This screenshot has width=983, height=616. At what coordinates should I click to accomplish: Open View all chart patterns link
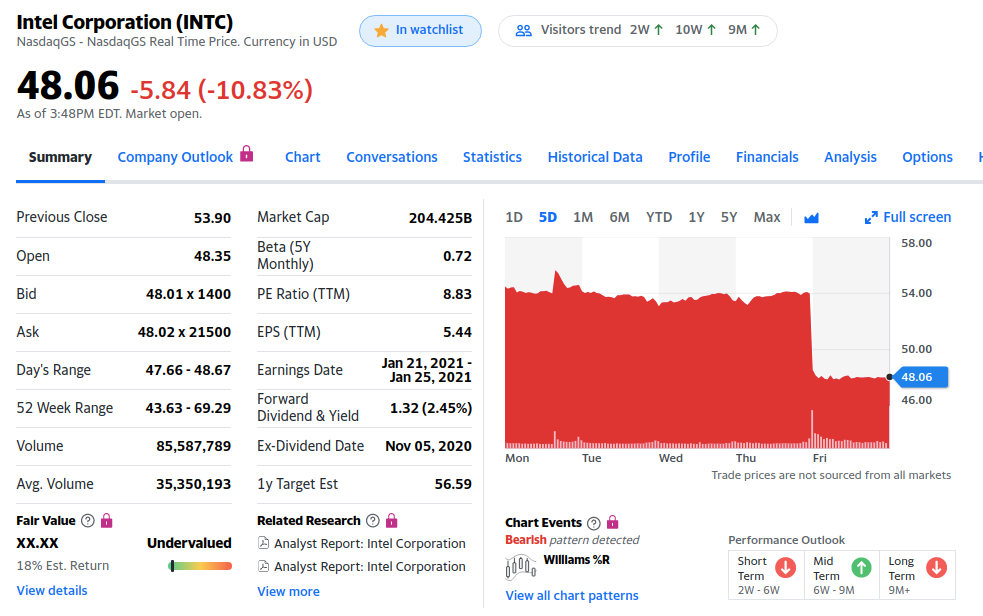point(572,596)
